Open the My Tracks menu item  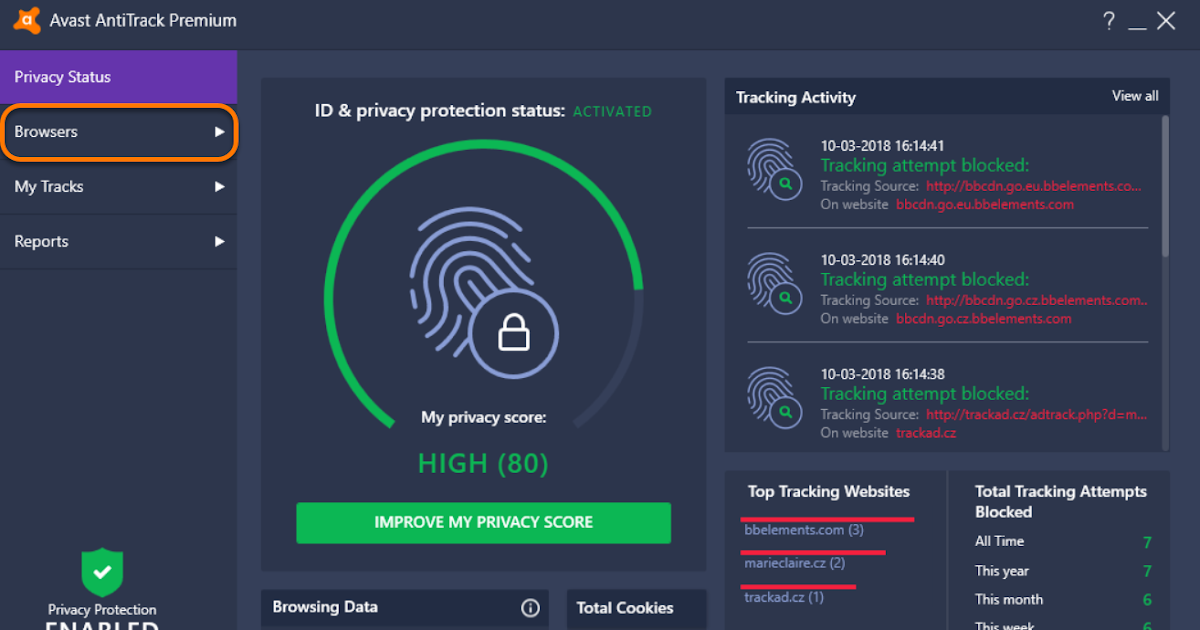click(x=118, y=187)
